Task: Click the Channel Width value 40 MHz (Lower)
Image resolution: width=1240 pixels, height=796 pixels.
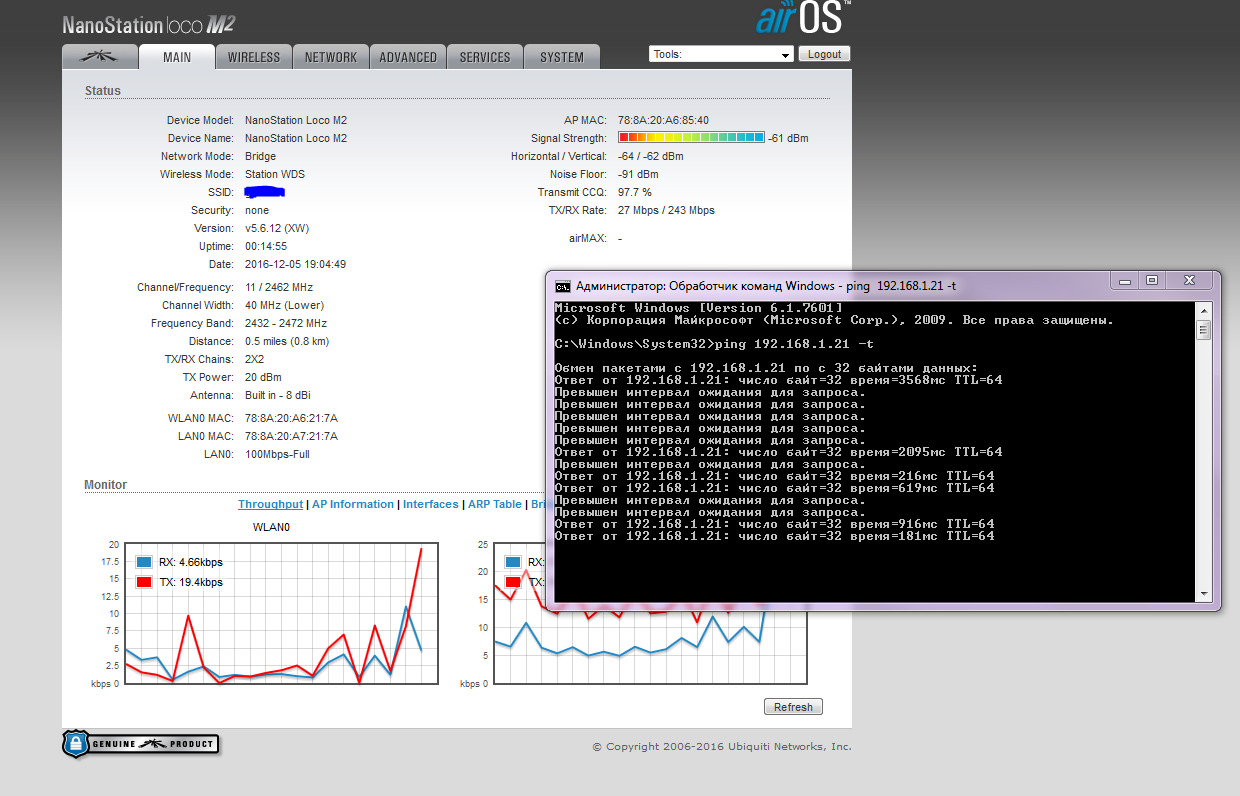Action: click(x=284, y=305)
